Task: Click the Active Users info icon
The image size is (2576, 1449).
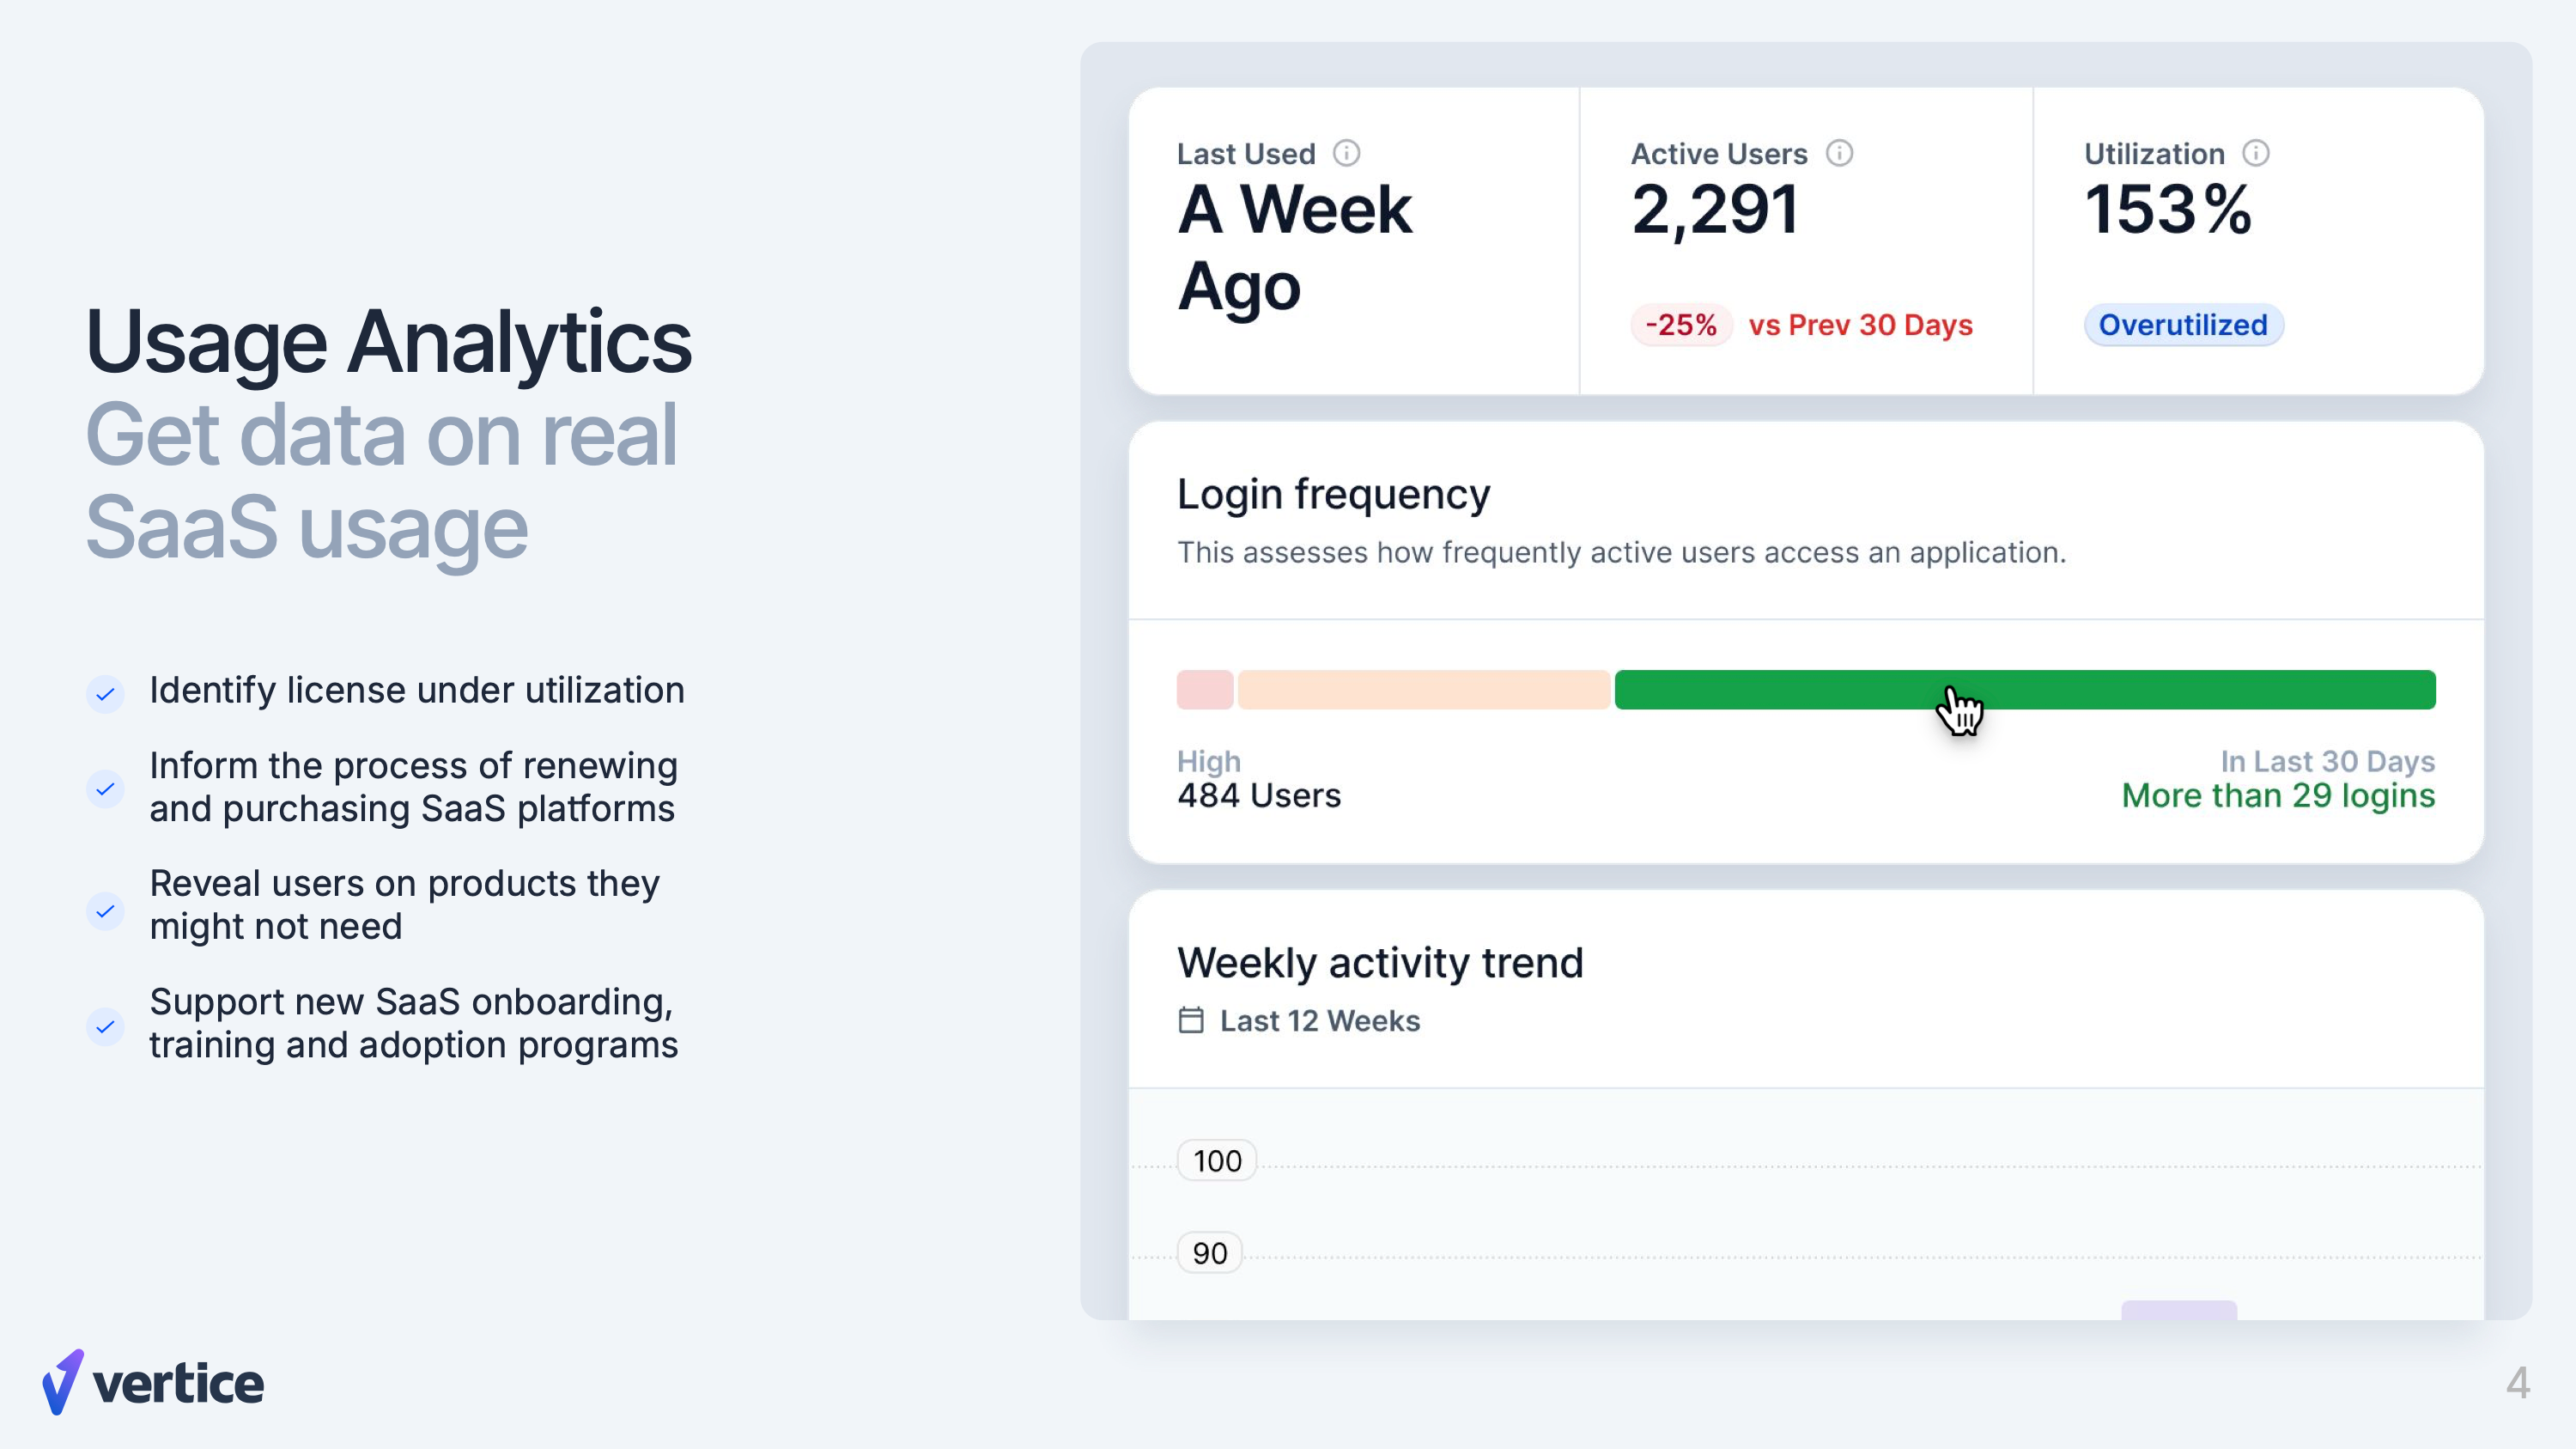Action: pyautogui.click(x=1839, y=153)
